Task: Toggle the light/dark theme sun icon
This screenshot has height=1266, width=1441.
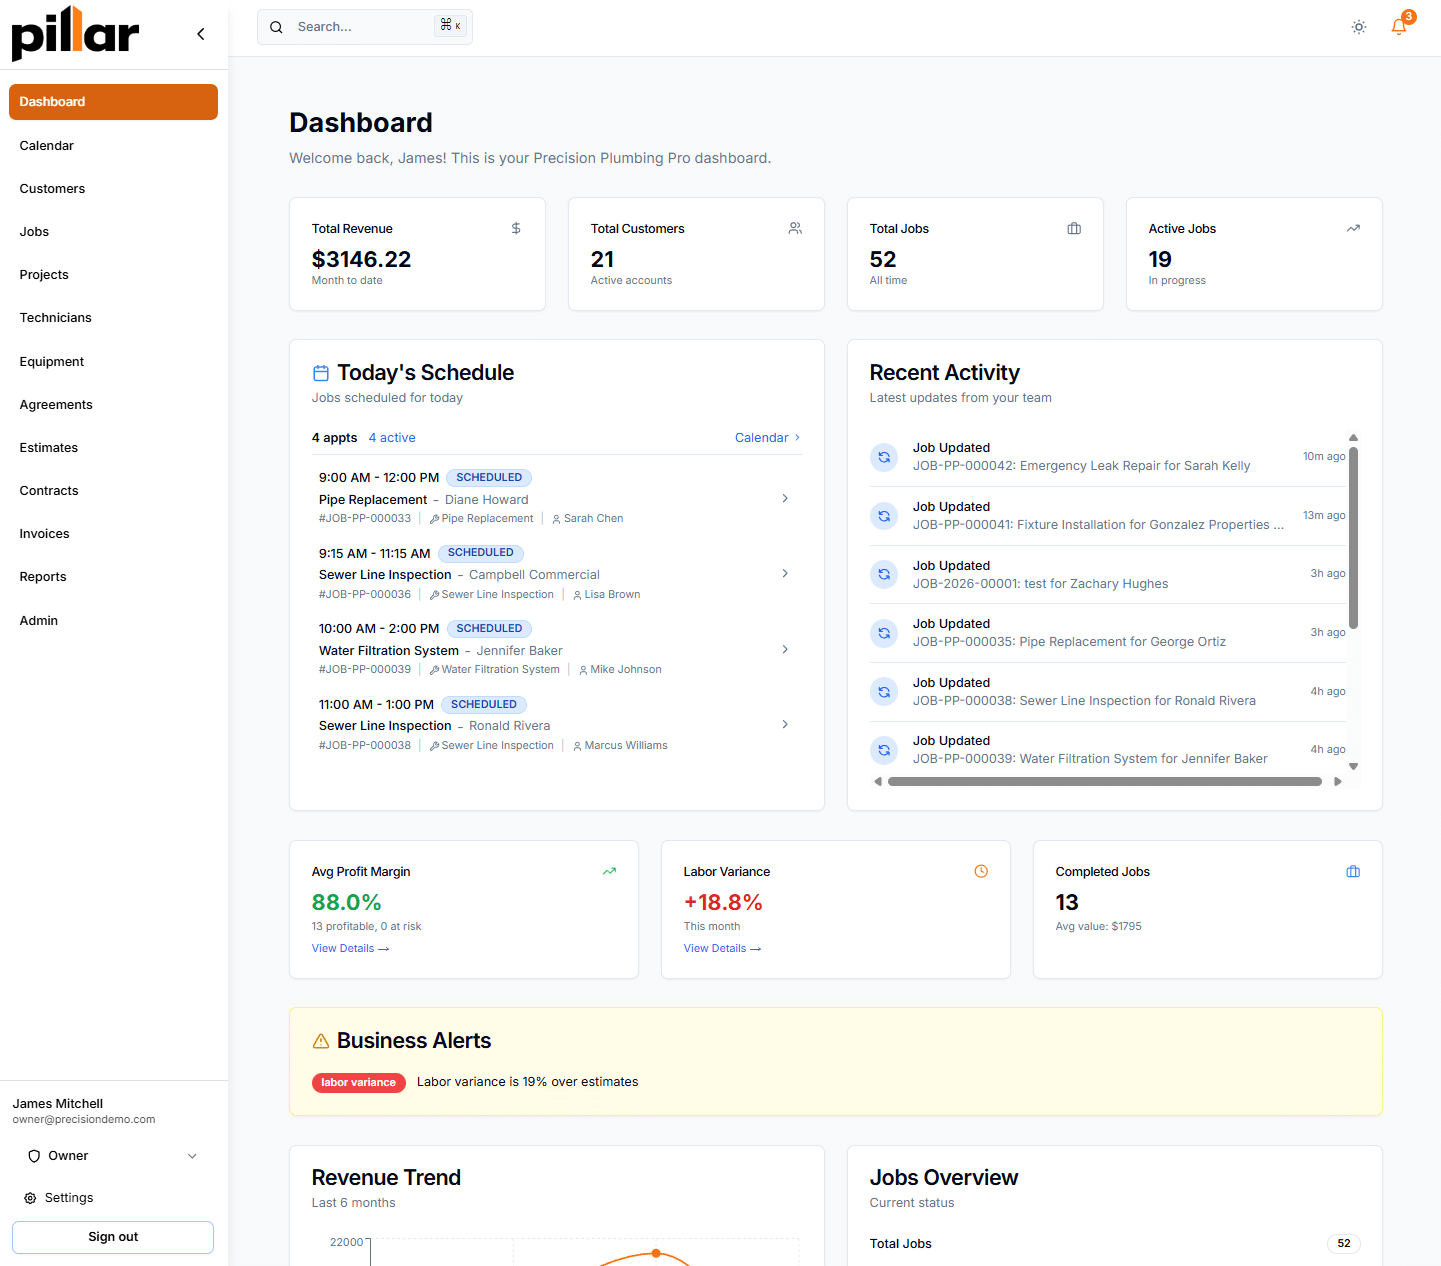Action: 1358,27
